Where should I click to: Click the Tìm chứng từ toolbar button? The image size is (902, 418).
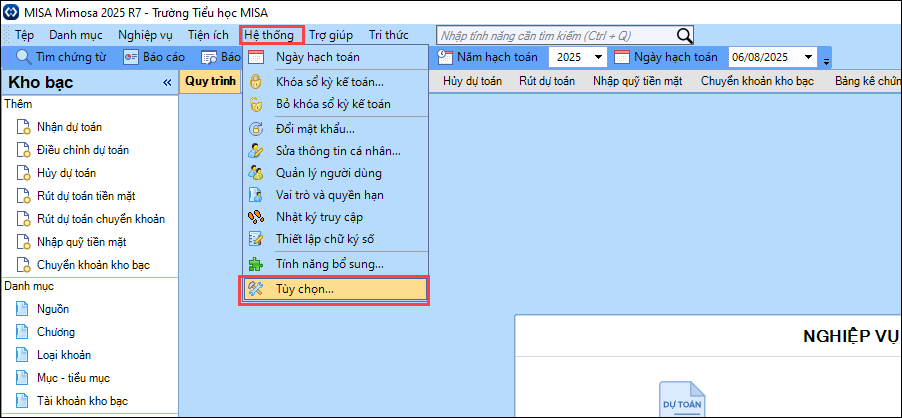pyautogui.click(x=61, y=57)
